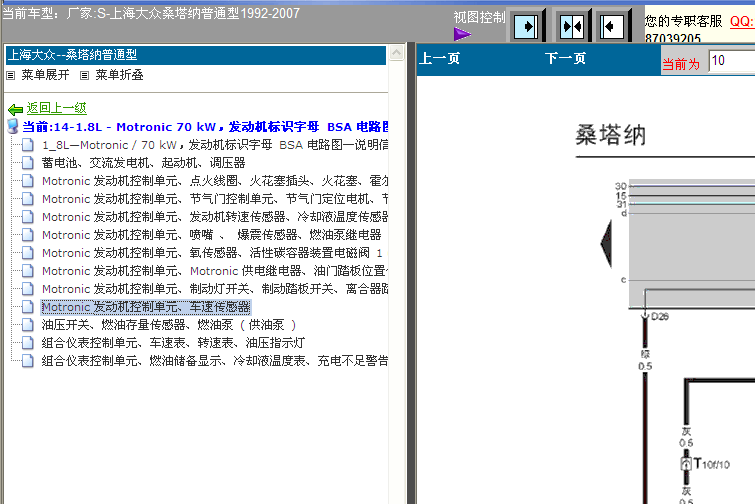Screen dimensions: 755x504
Task: Open 返回上一级 link
Action: coord(56,108)
